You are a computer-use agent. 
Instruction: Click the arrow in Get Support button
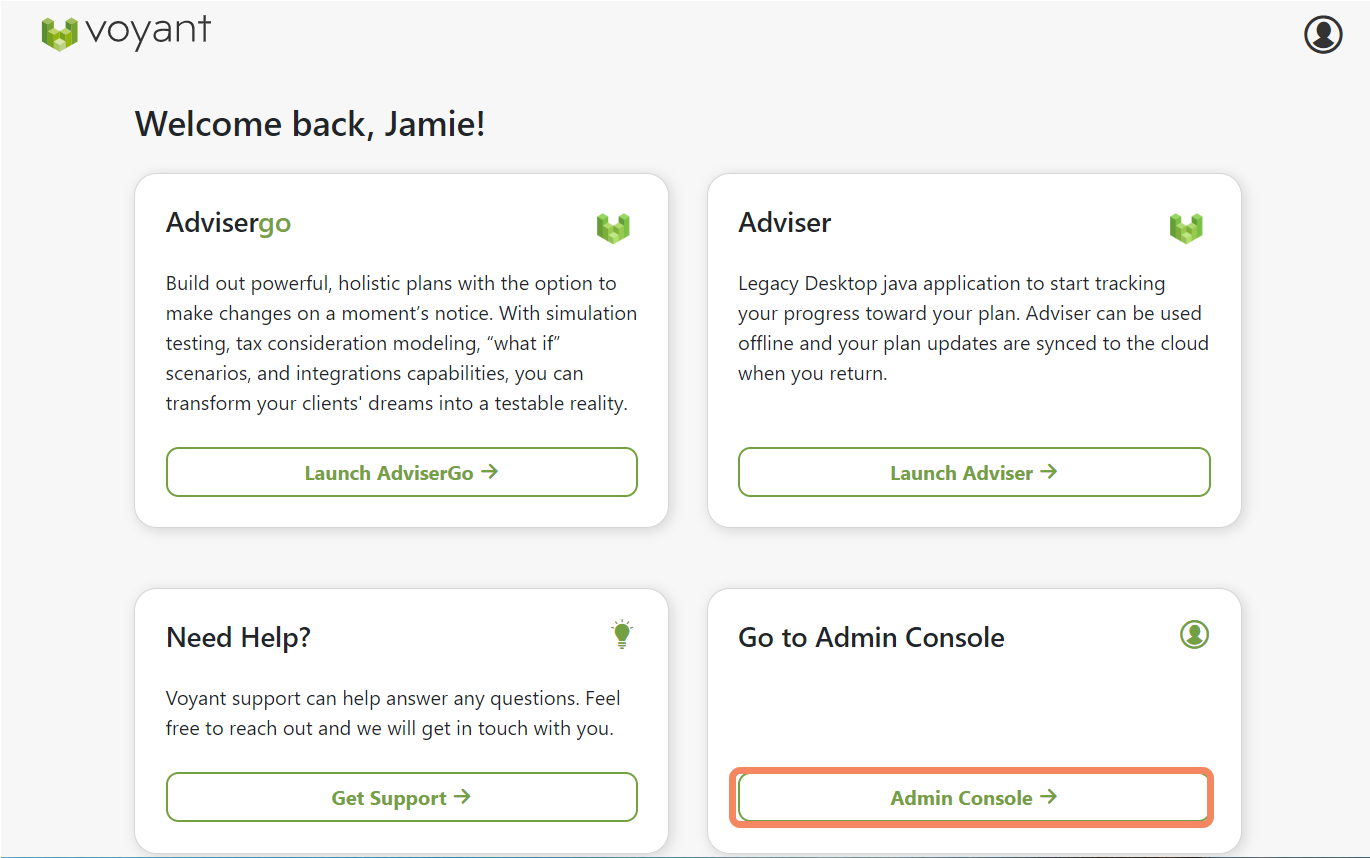click(x=462, y=797)
